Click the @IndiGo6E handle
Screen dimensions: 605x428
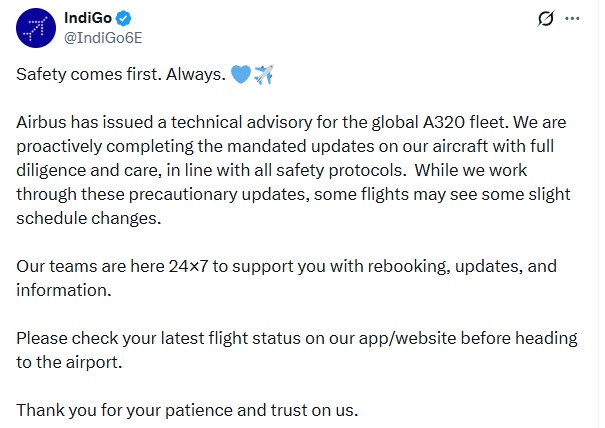(x=104, y=39)
